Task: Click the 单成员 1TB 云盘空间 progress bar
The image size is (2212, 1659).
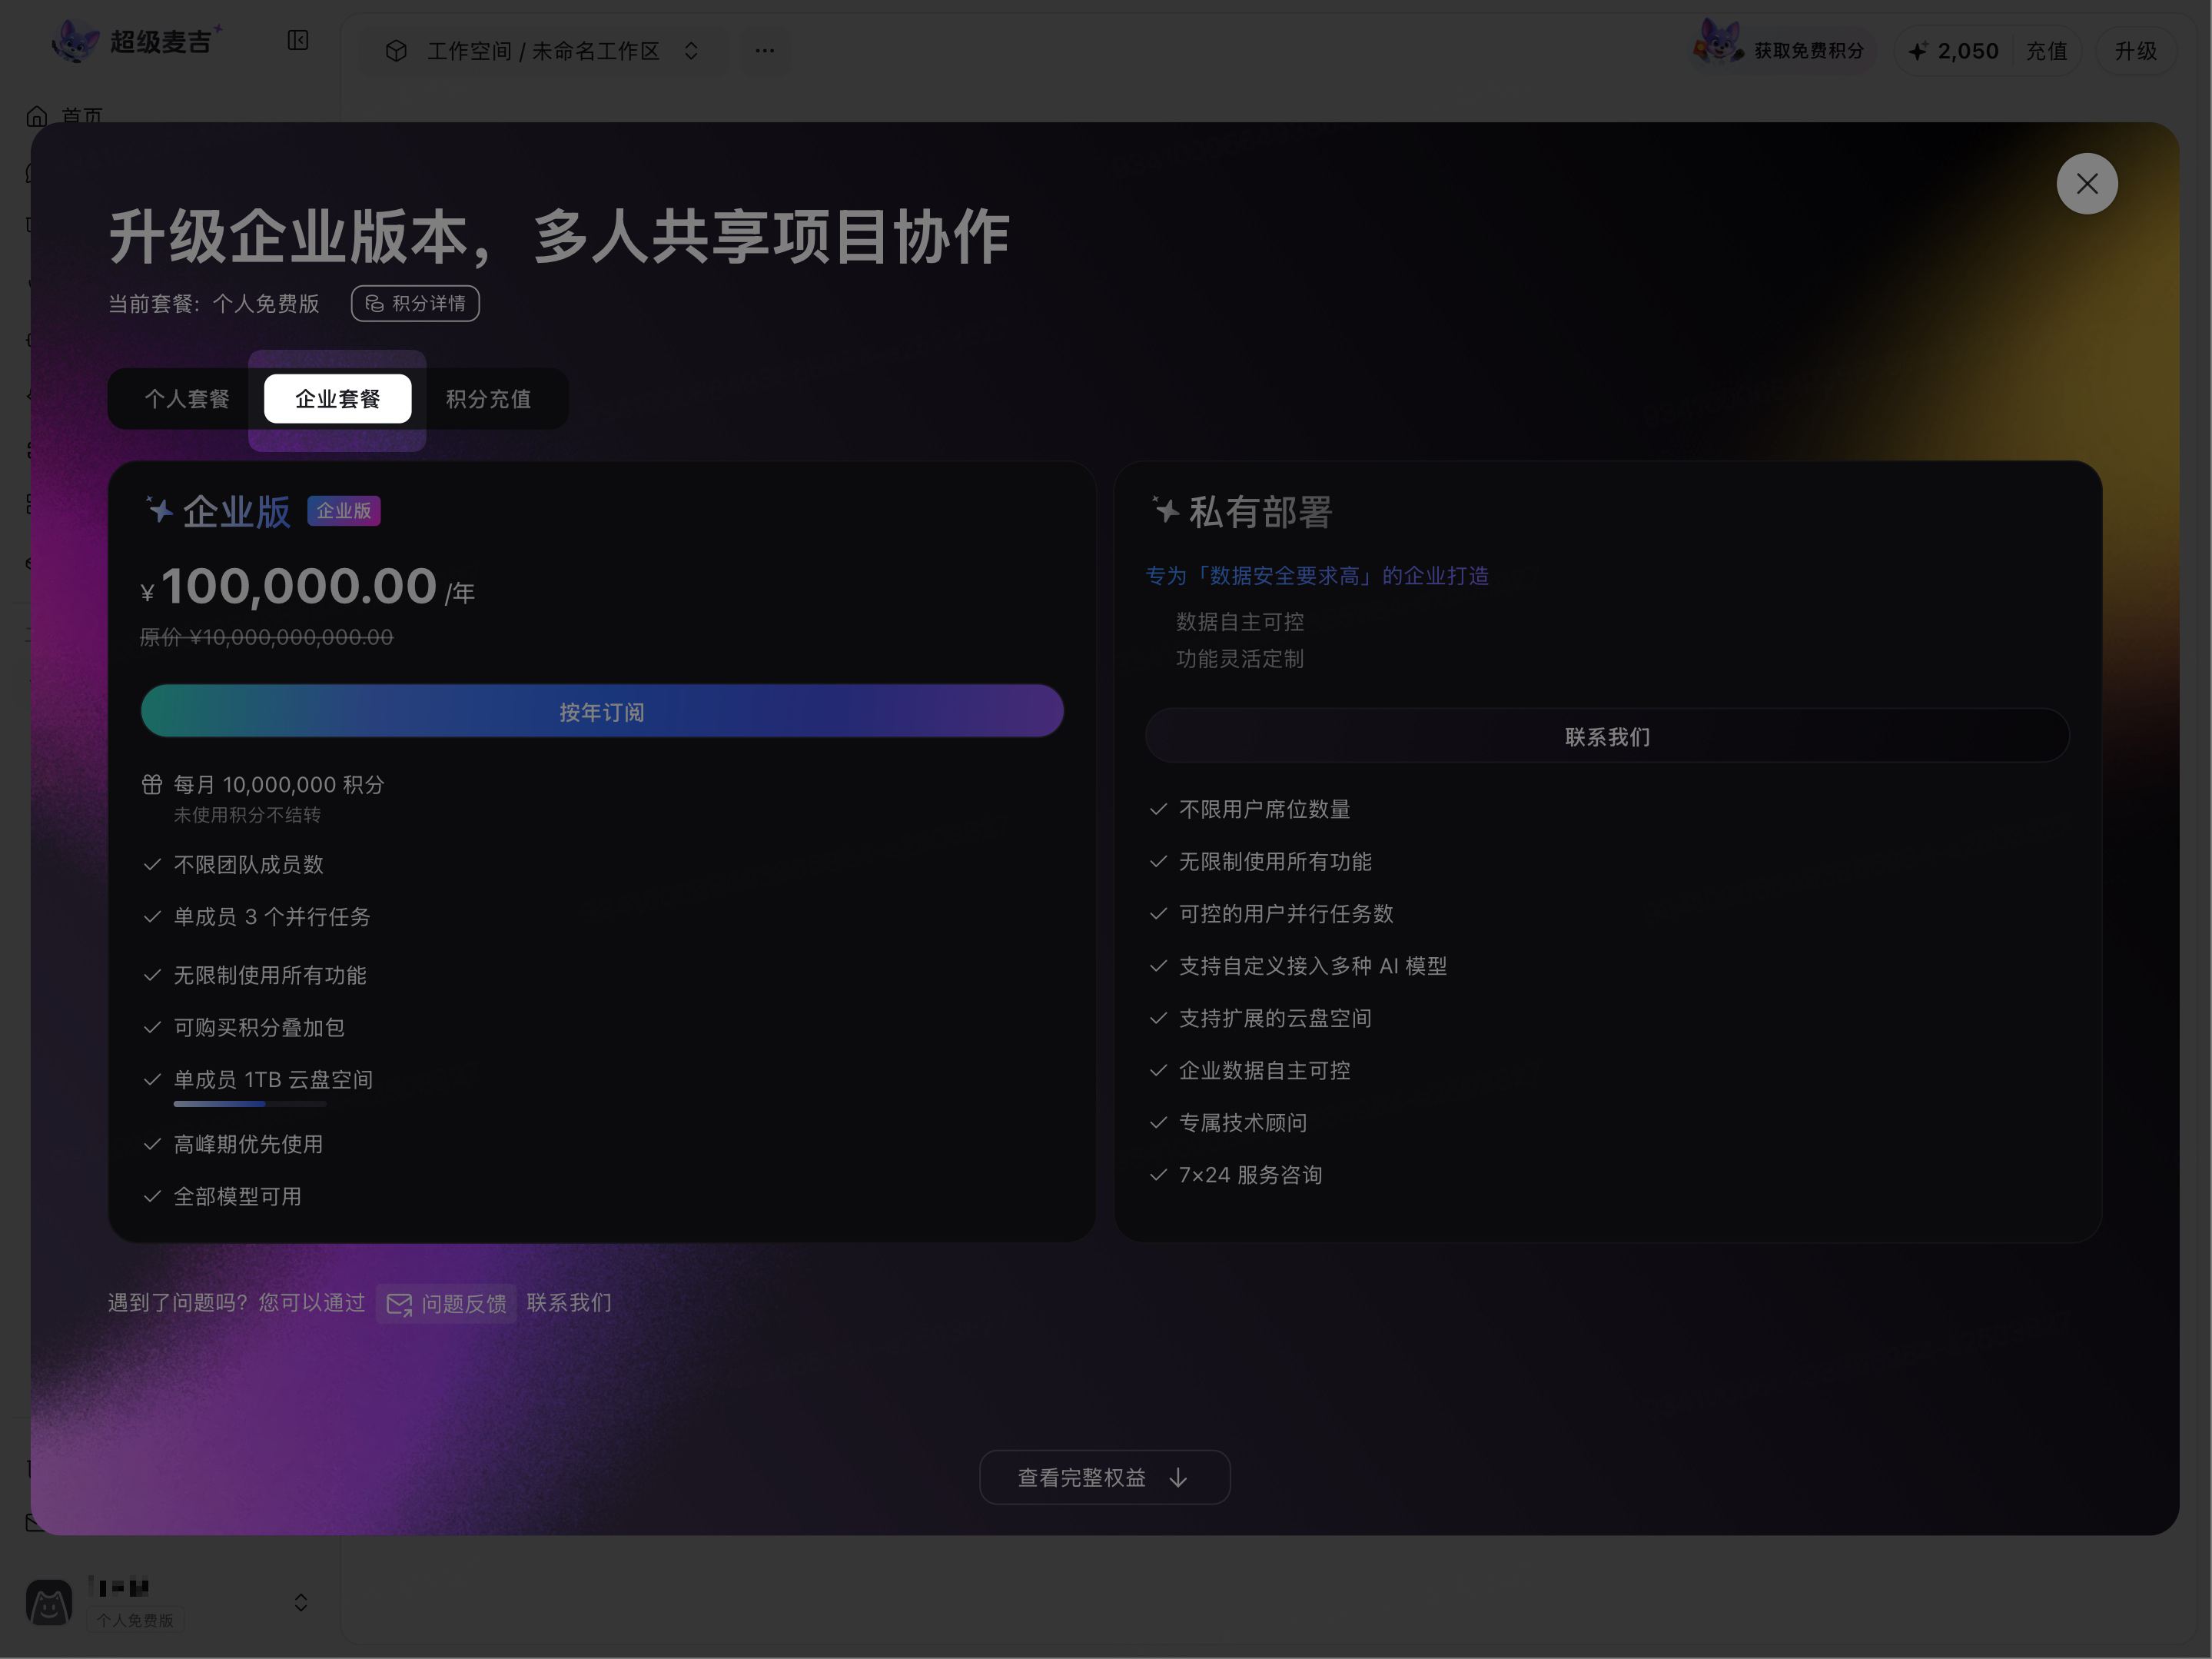Action: (x=250, y=1104)
